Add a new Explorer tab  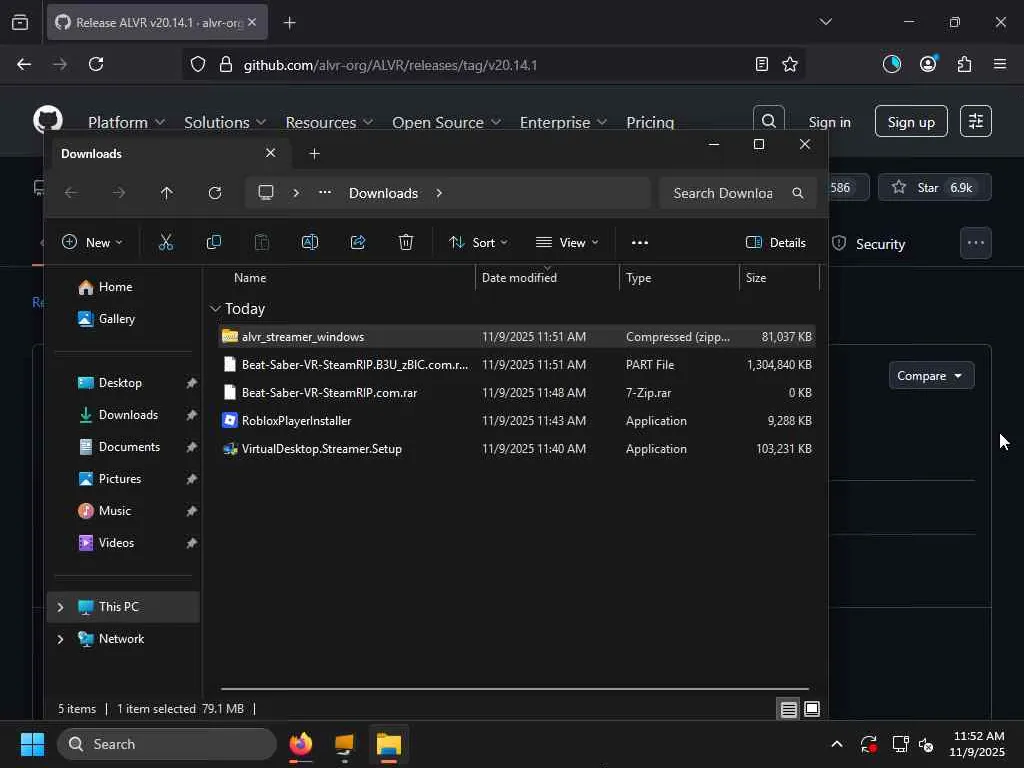314,153
